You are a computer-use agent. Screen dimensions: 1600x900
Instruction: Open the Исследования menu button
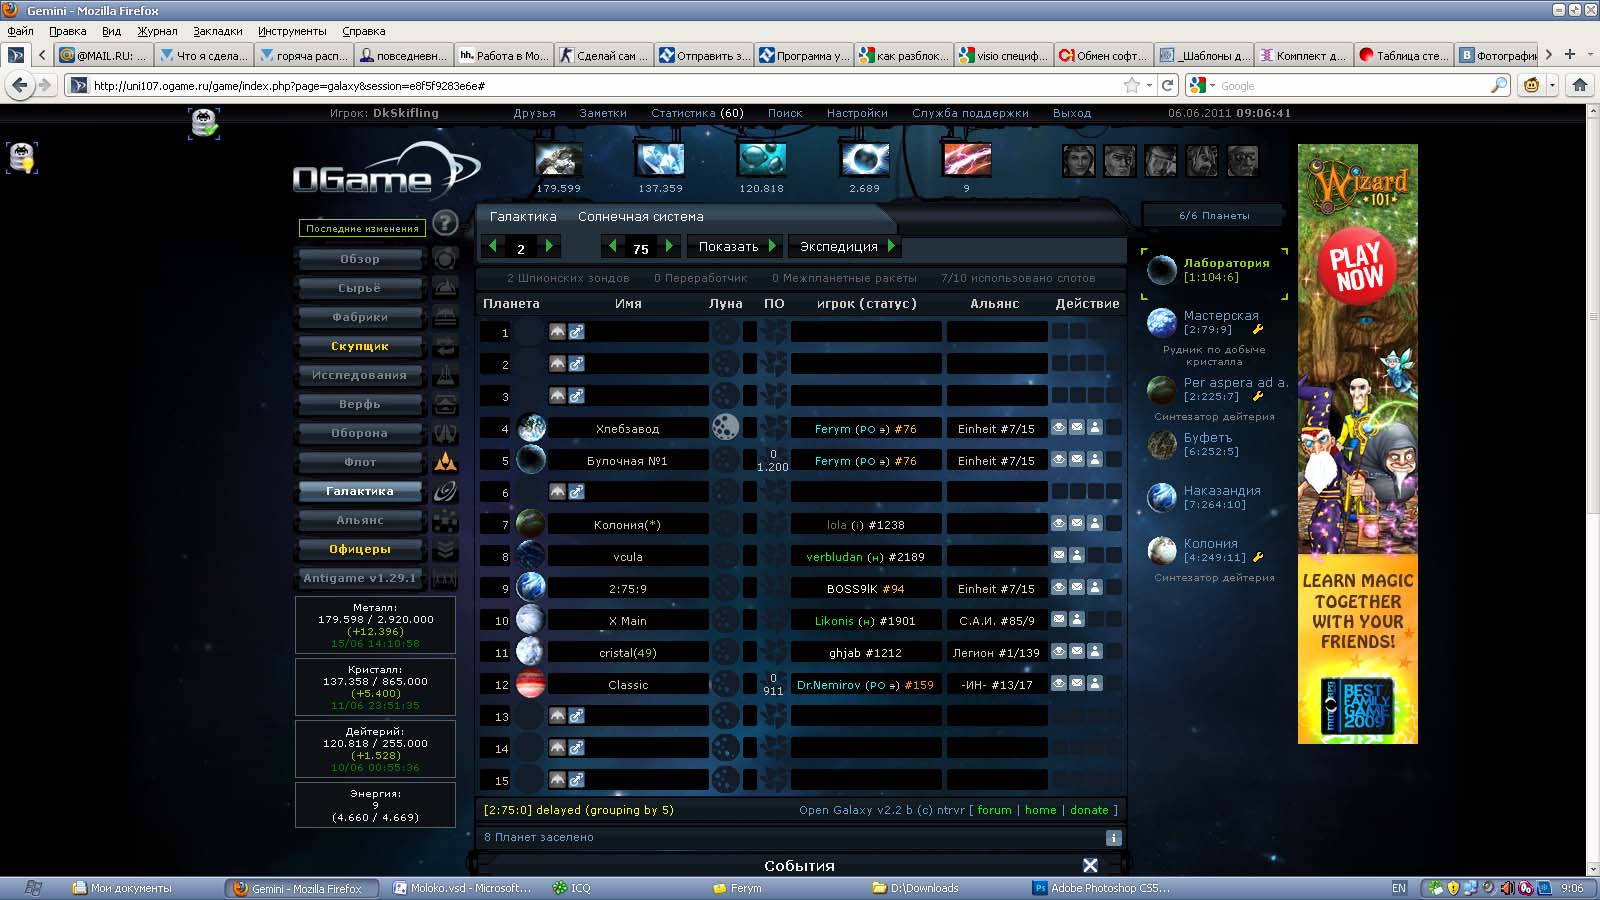[360, 375]
